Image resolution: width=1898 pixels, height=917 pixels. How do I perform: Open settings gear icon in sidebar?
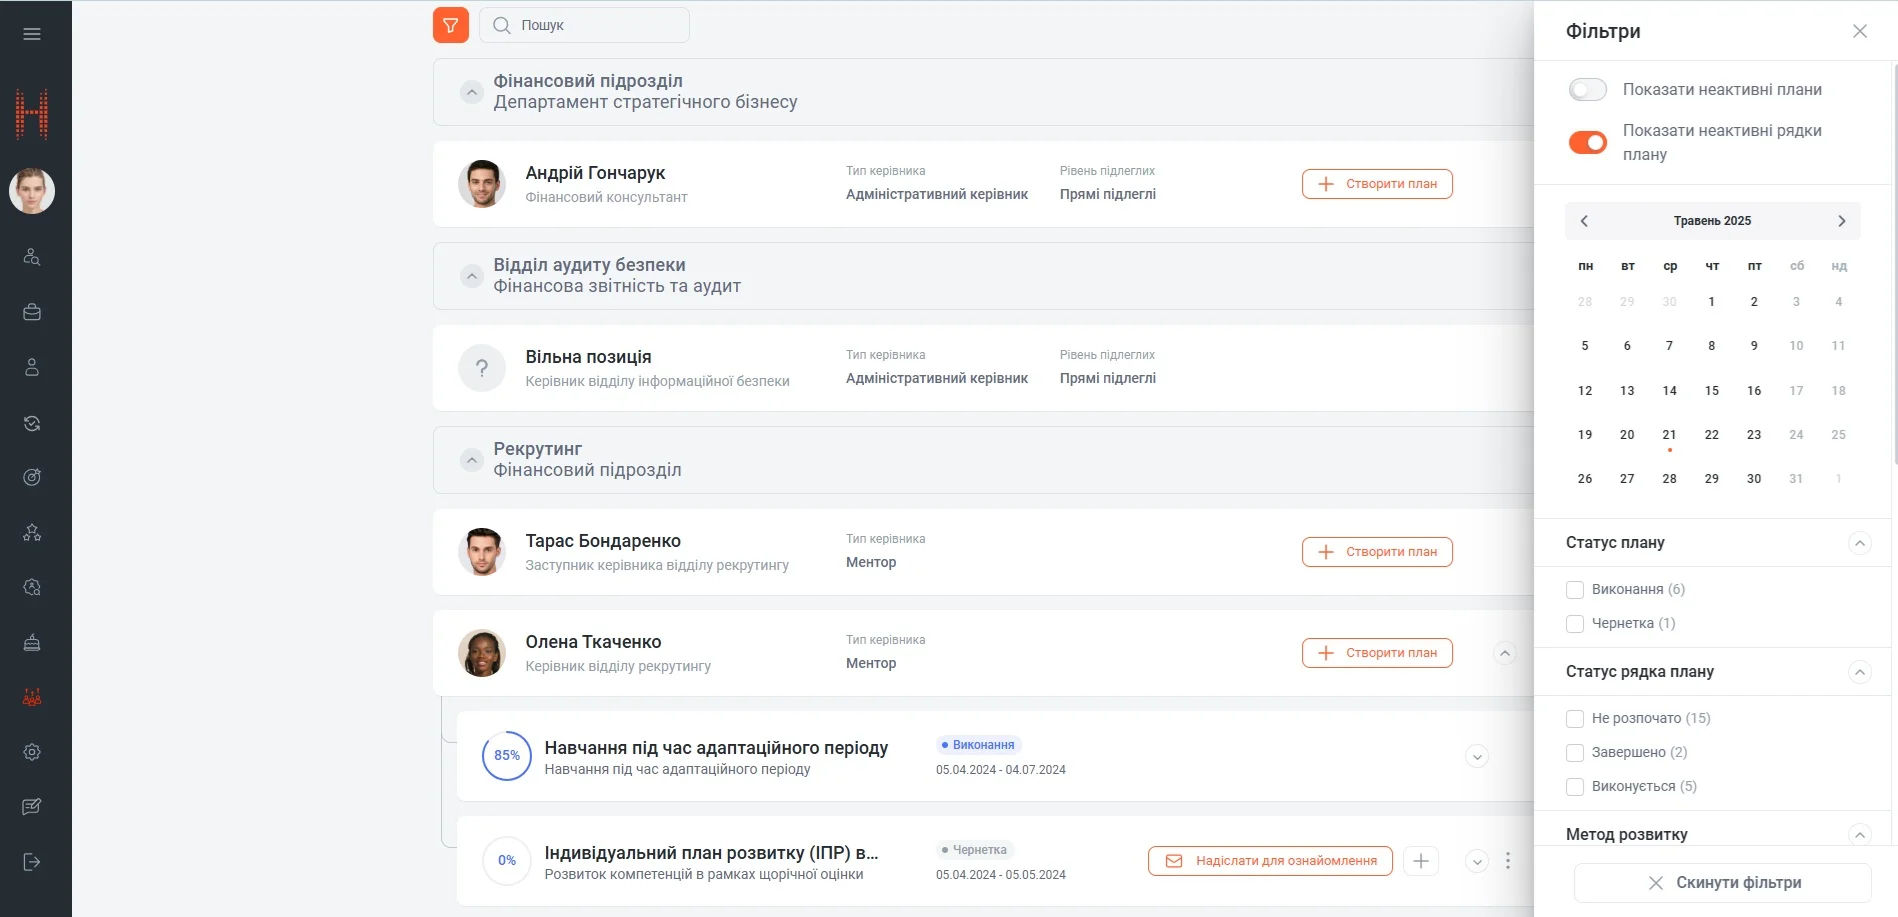[x=32, y=752]
